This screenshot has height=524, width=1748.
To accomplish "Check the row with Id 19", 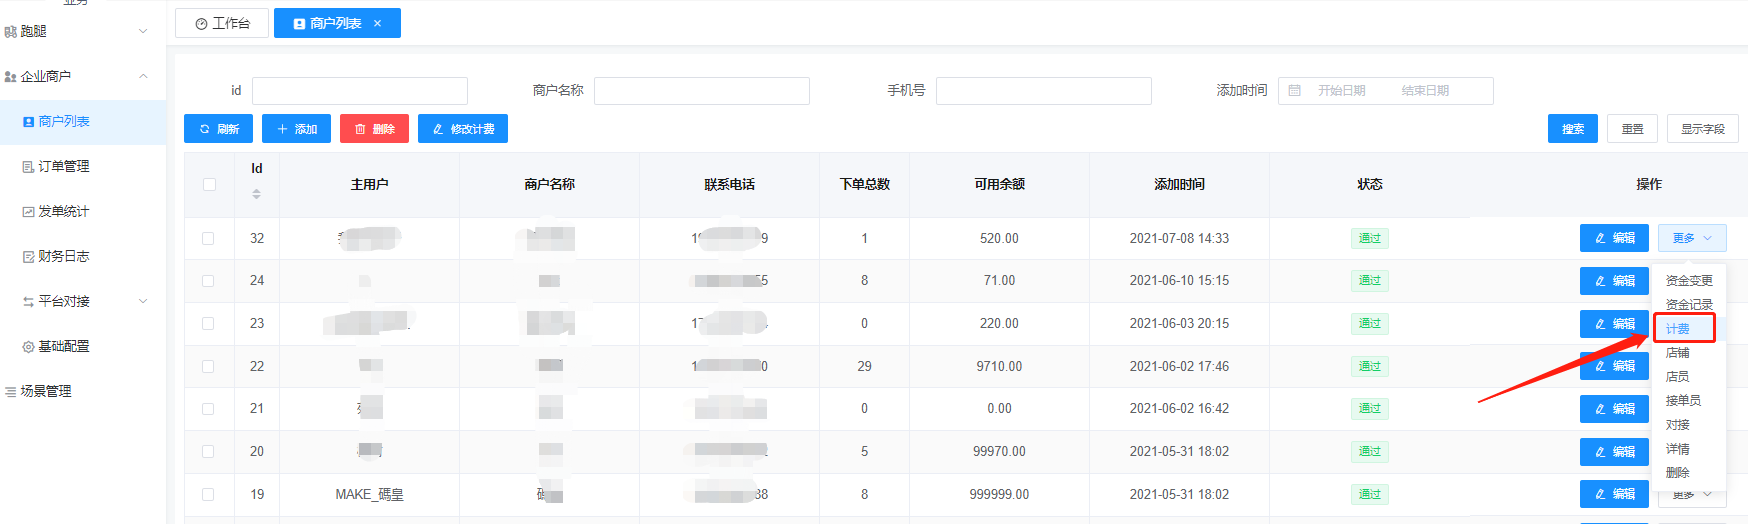I will pyautogui.click(x=208, y=495).
